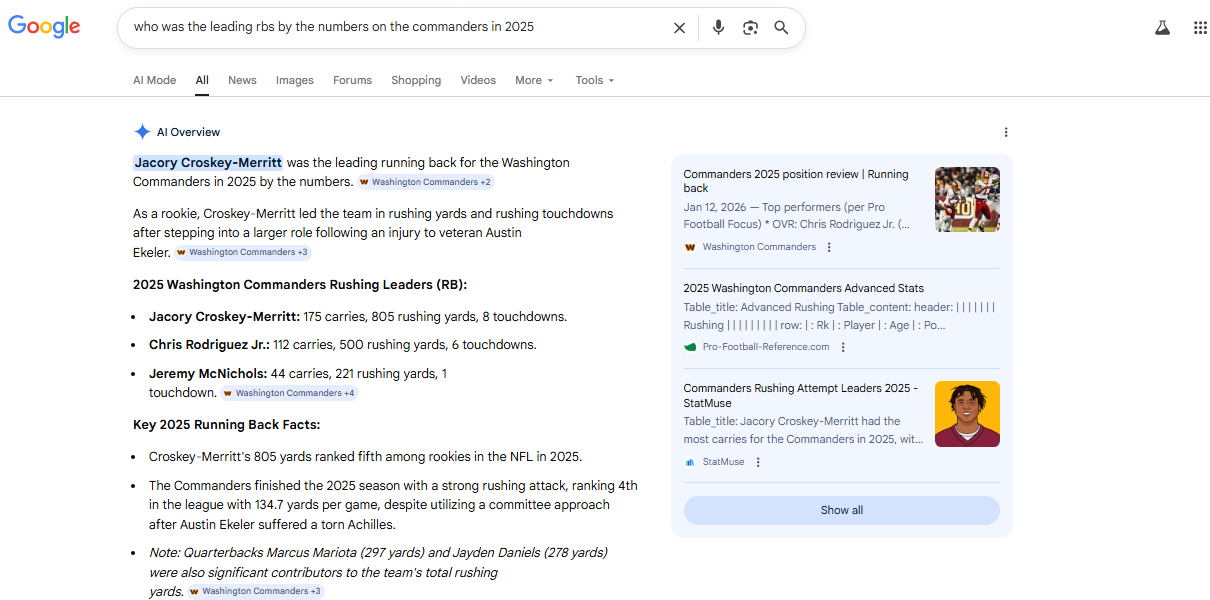Viewport: 1210px width, 600px height.
Task: Open Commanders Rushing Attempt Leaders StatMuse link
Action: point(800,395)
